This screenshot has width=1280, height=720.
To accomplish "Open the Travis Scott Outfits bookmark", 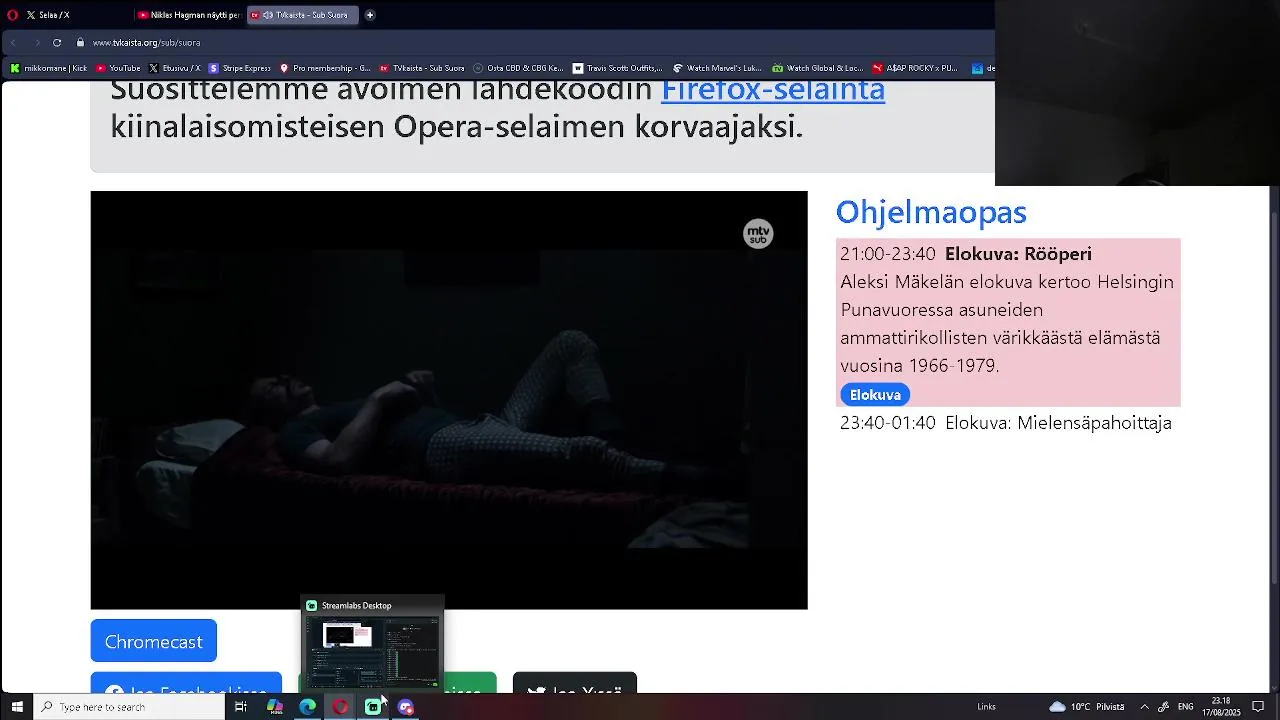I will (x=618, y=68).
